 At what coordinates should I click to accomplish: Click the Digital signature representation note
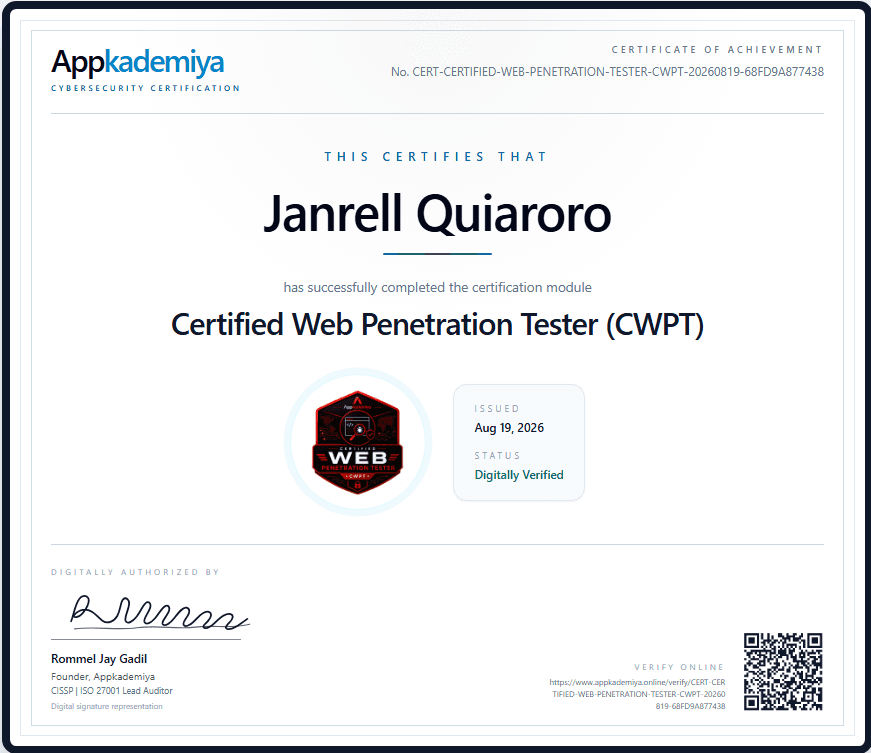click(x=107, y=706)
